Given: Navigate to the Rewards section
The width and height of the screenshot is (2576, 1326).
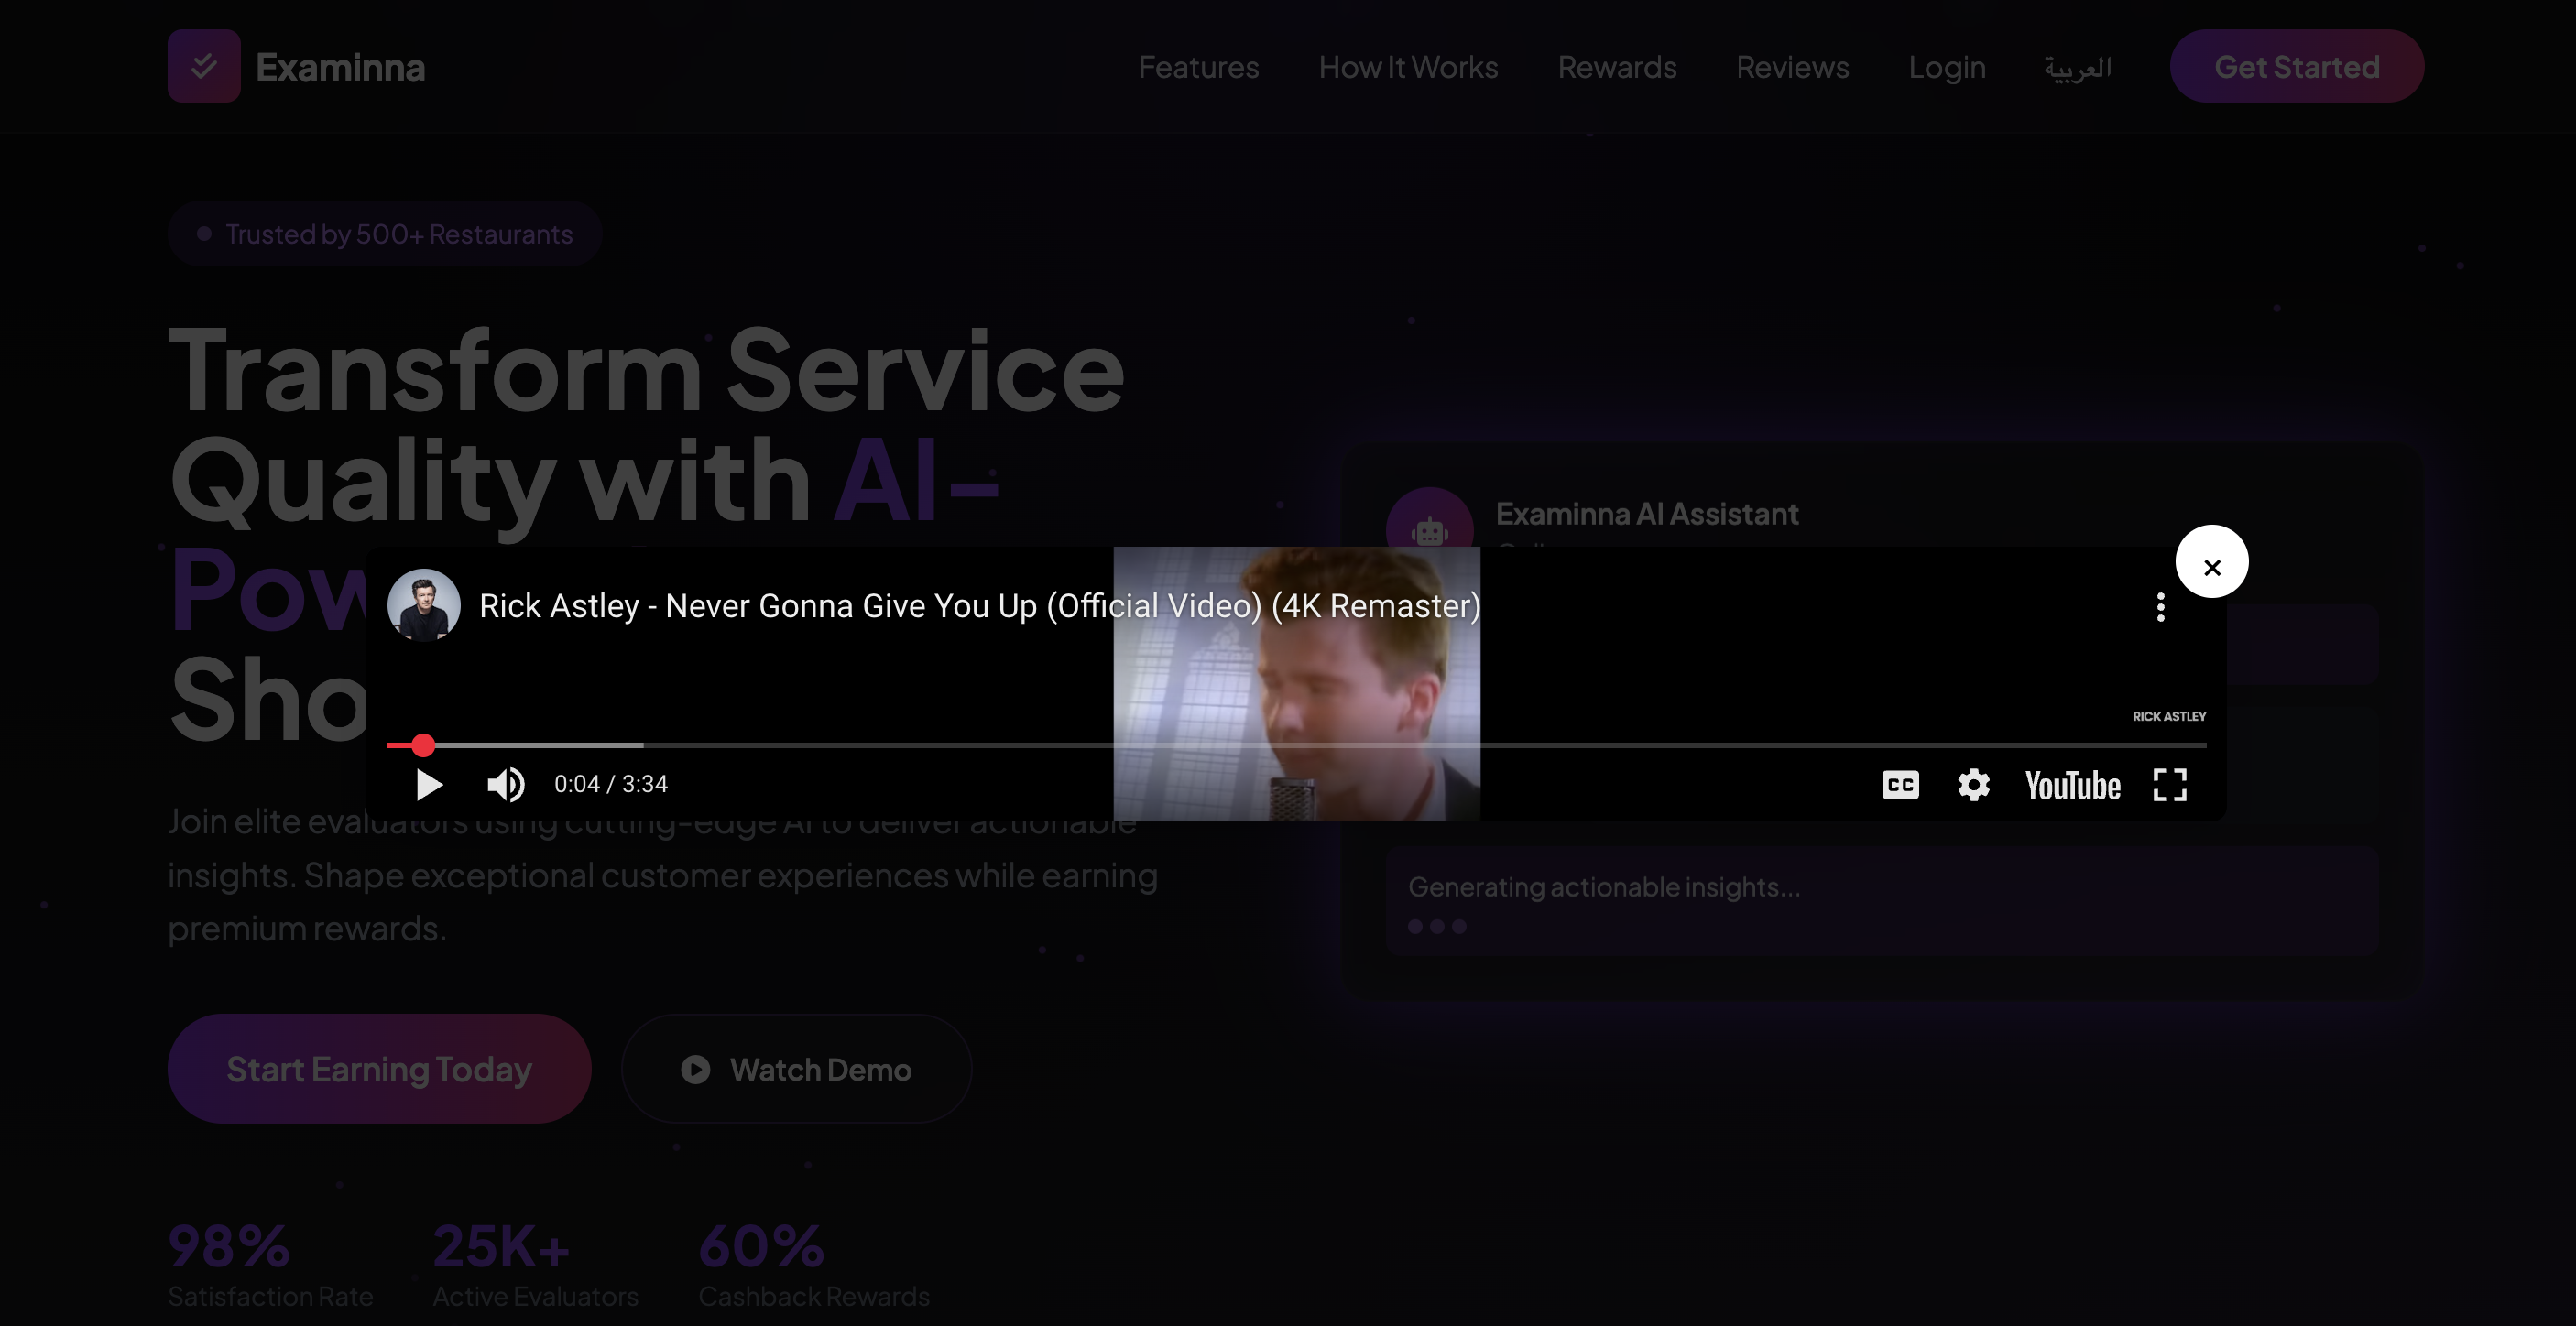Looking at the screenshot, I should pyautogui.click(x=1616, y=67).
